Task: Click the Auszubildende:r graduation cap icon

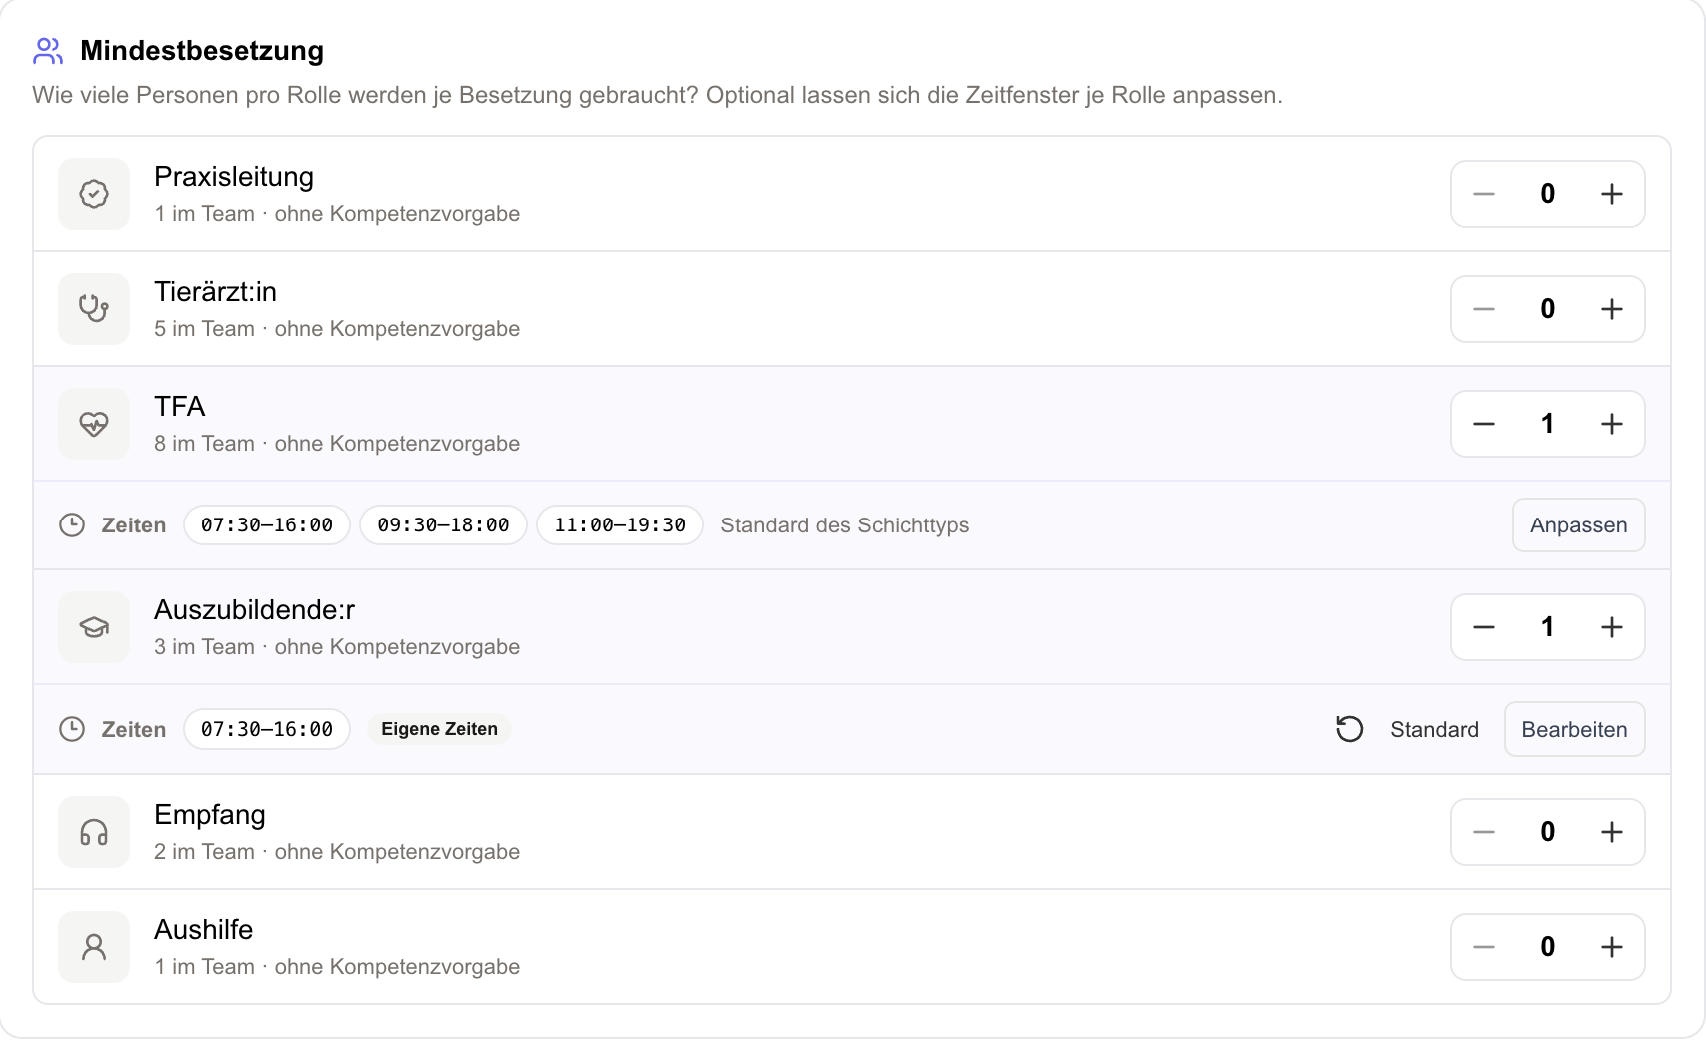Action: [x=94, y=627]
